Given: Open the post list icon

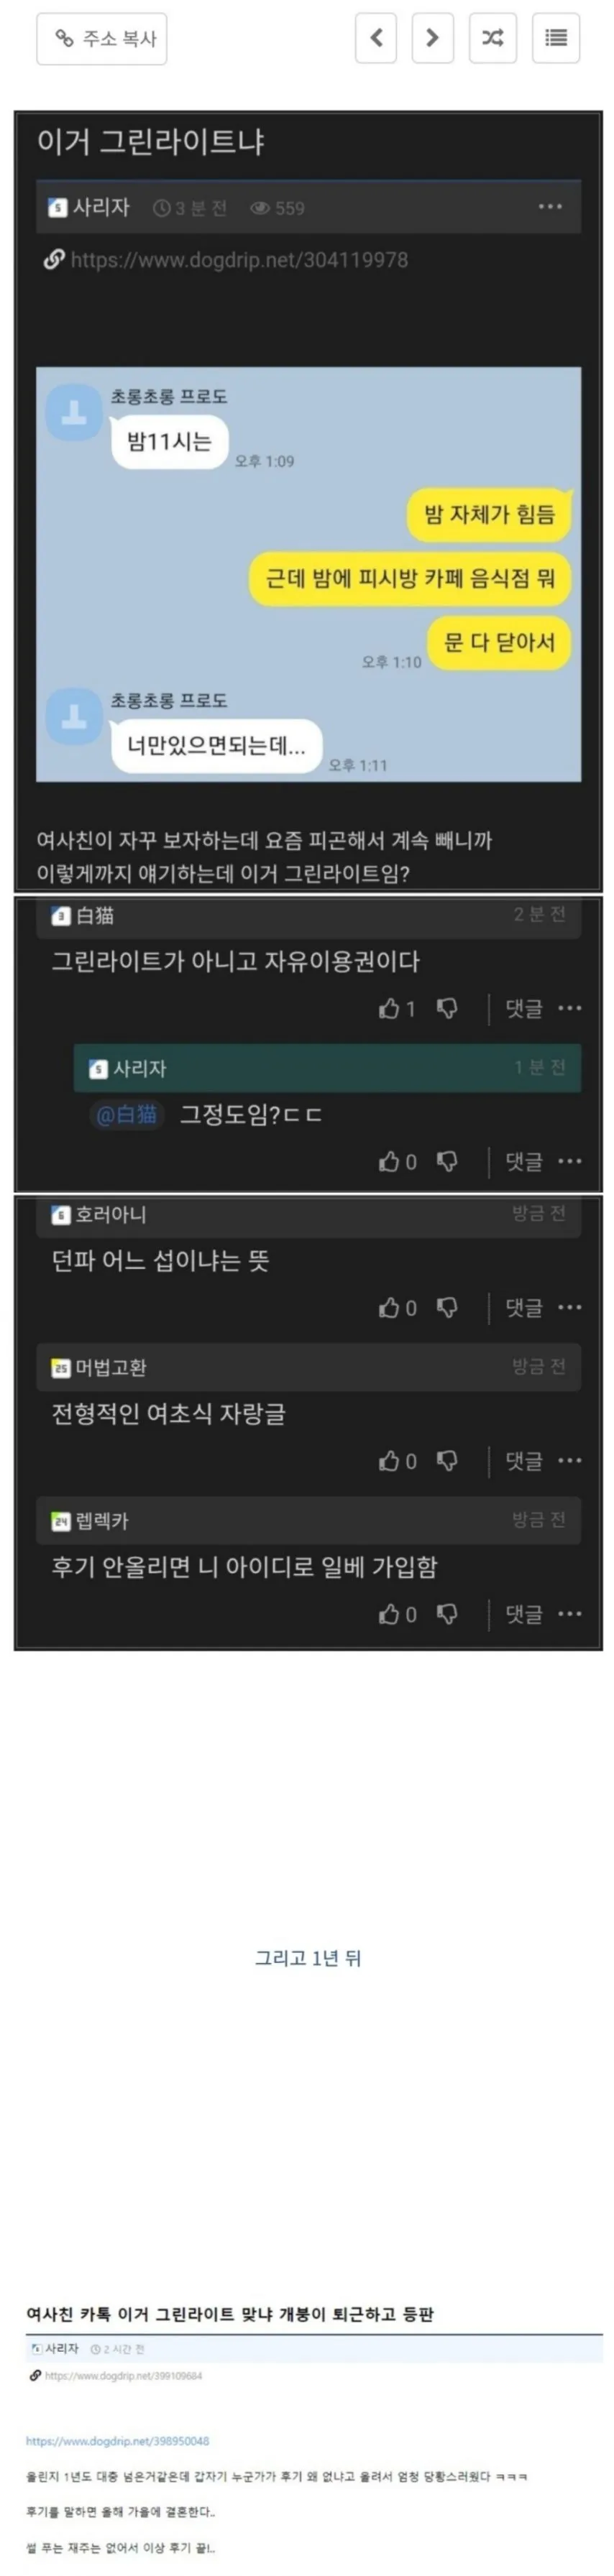Looking at the screenshot, I should (x=556, y=39).
